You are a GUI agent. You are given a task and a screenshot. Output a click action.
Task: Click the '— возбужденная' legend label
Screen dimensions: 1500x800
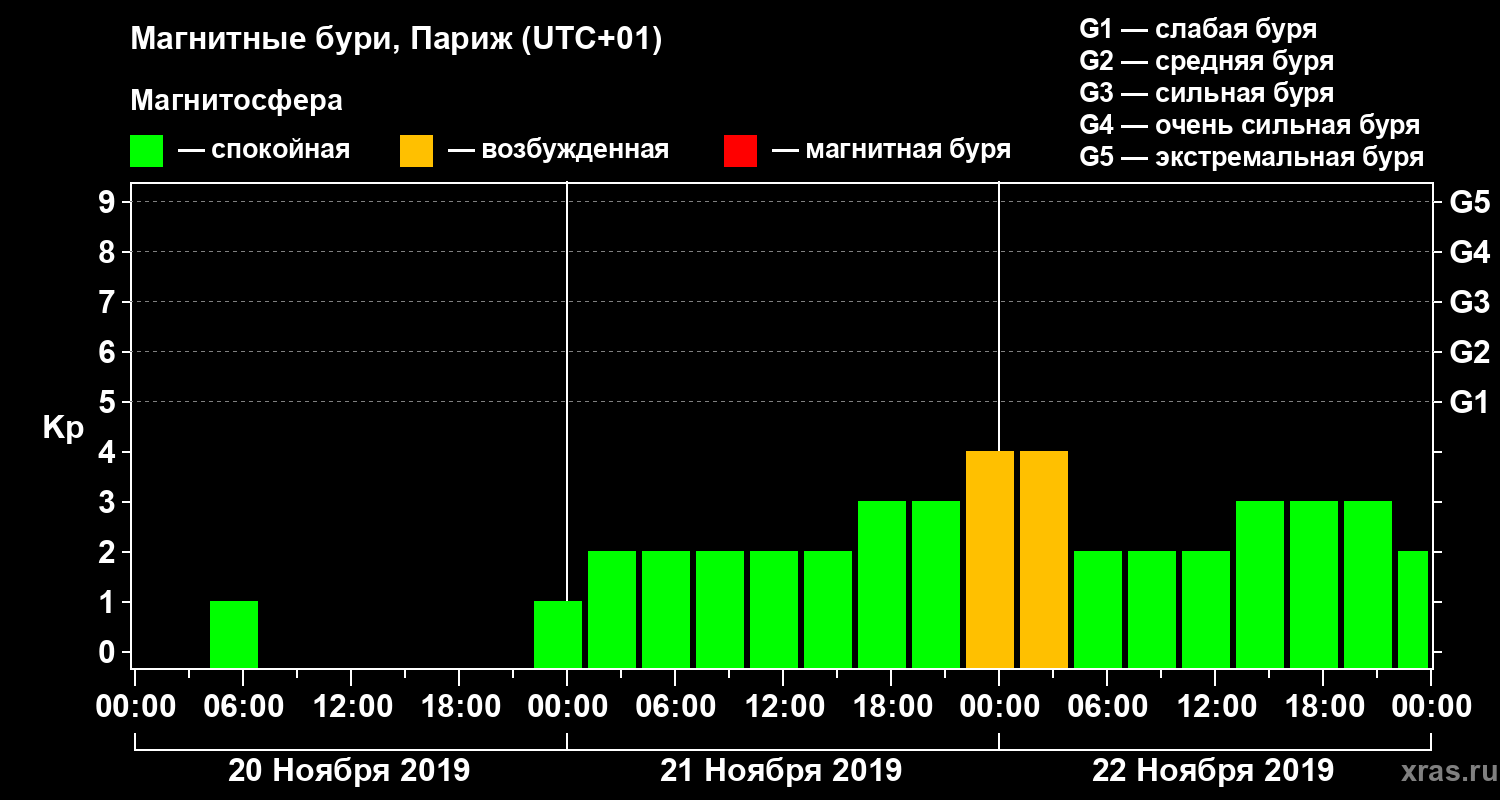[559, 150]
